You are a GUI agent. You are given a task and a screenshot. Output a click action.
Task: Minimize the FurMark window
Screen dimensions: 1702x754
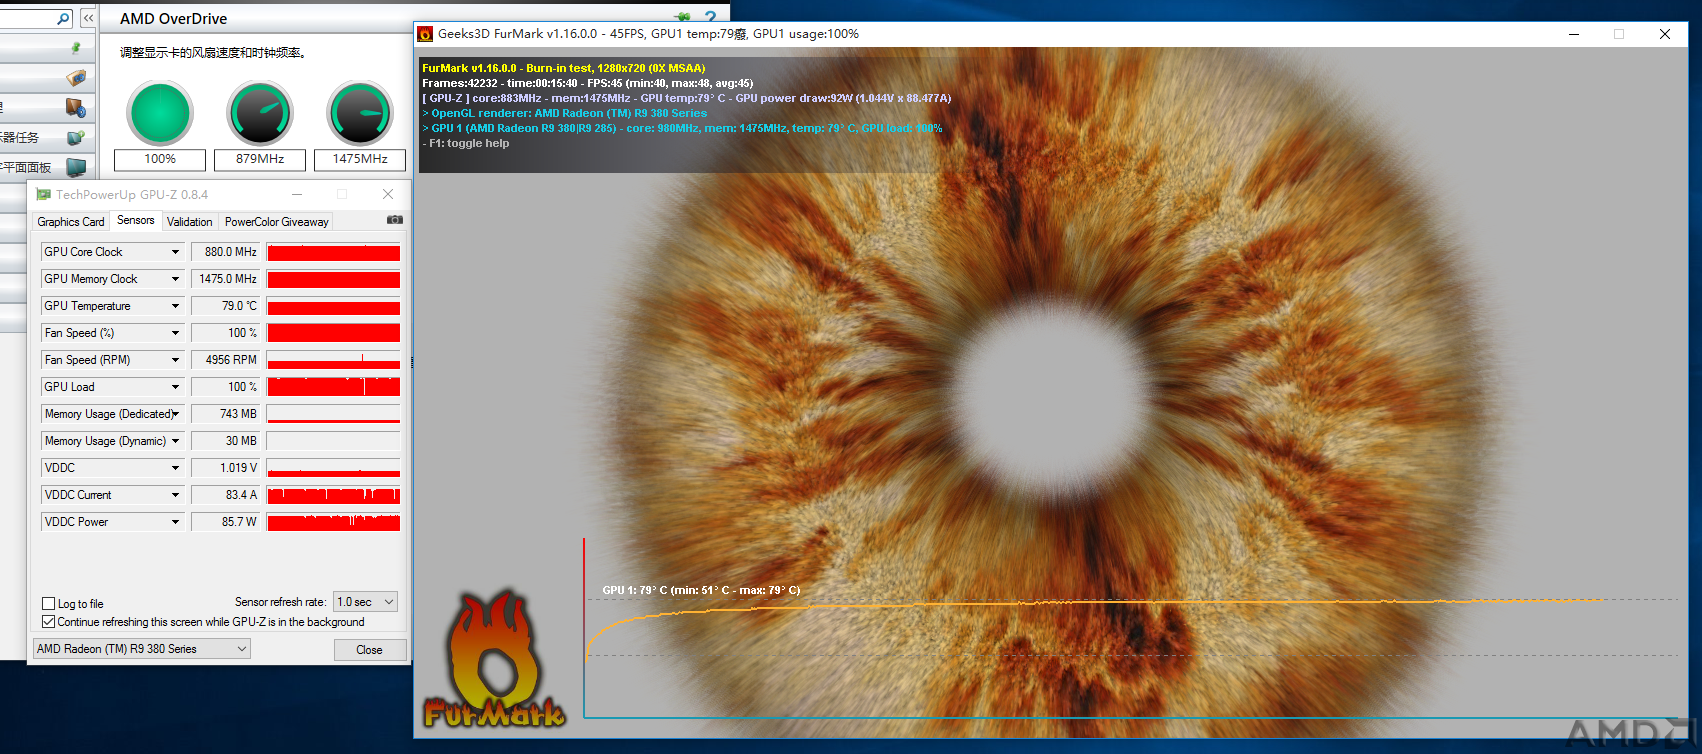1574,34
